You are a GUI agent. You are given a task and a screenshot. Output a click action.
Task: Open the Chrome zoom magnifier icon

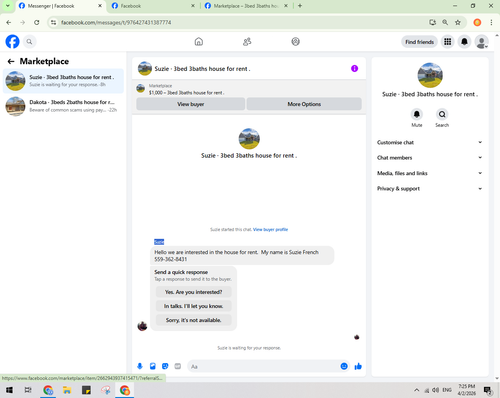pos(445,22)
